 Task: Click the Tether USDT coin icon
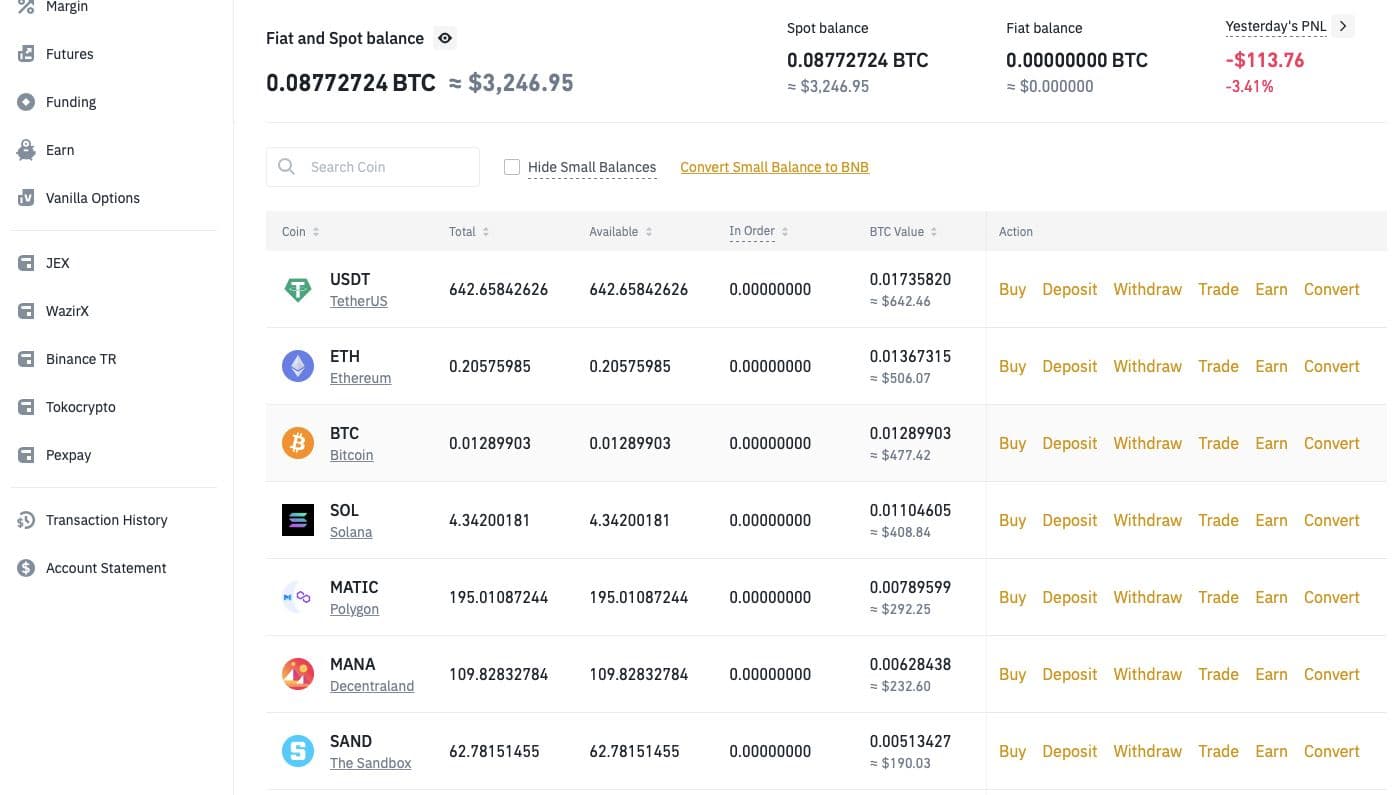tap(297, 290)
